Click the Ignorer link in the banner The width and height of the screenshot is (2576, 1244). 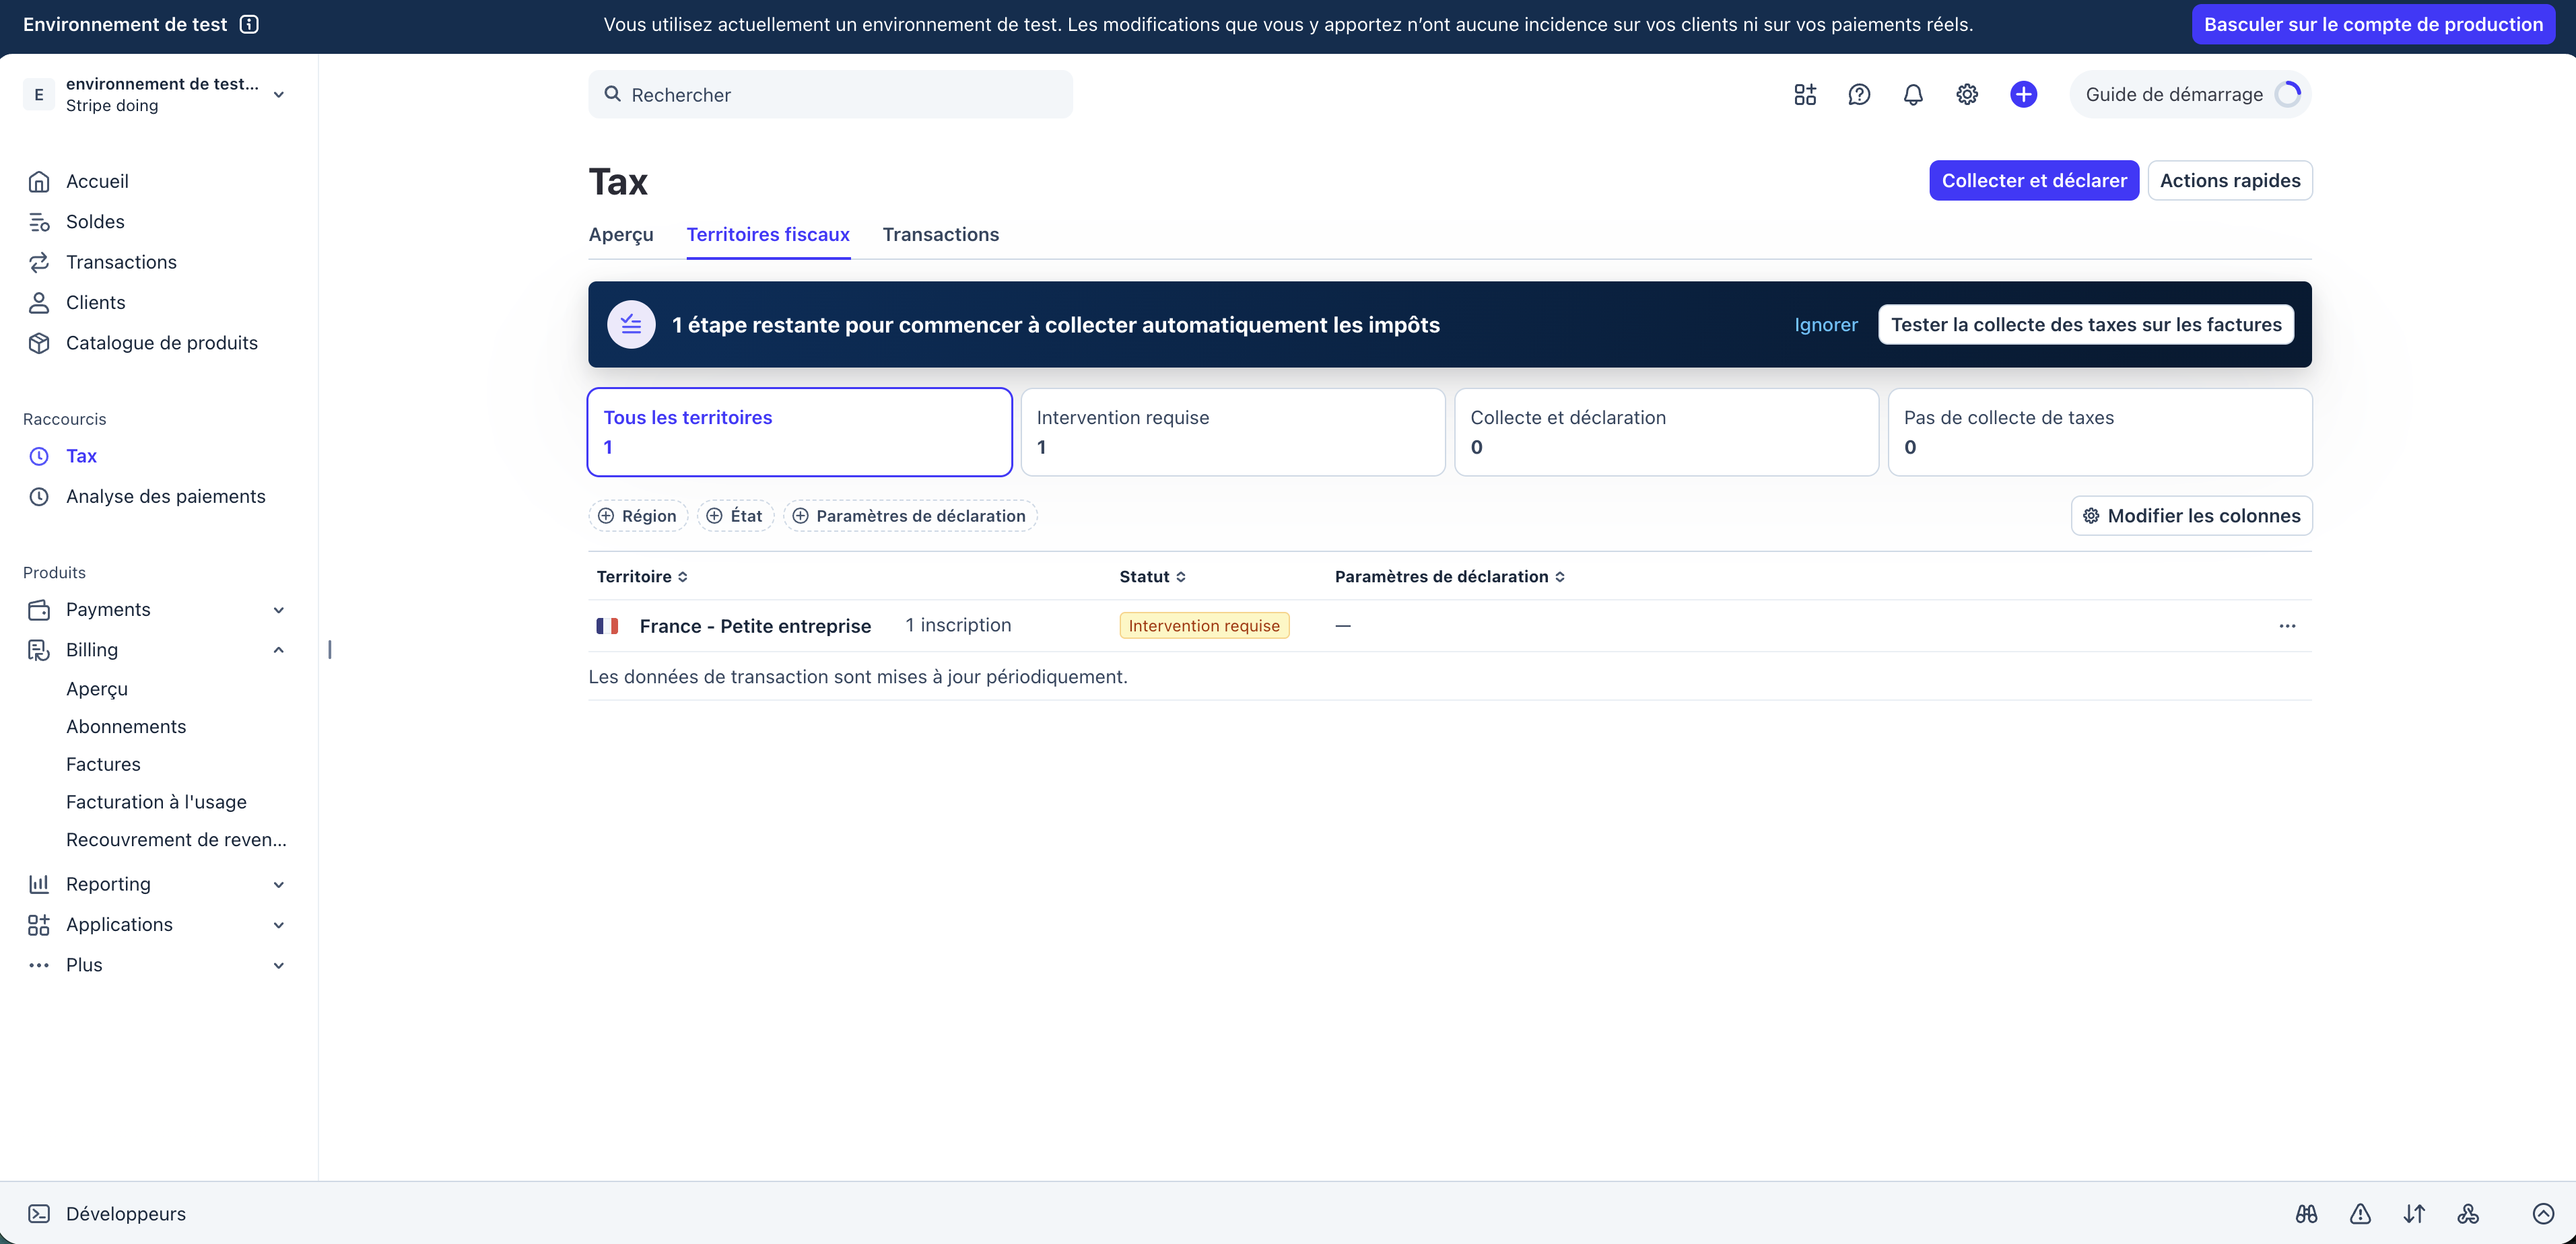(x=1826, y=324)
